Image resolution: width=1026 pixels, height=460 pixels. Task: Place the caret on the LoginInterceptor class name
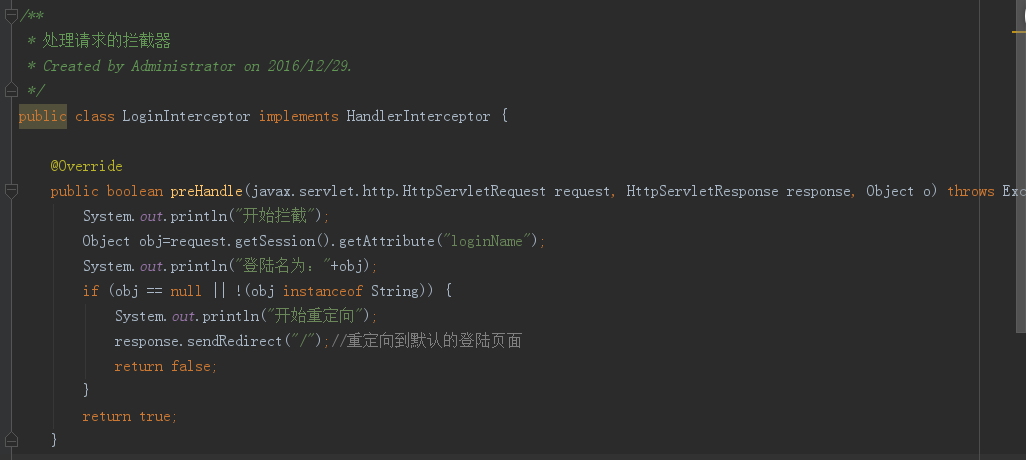click(186, 116)
